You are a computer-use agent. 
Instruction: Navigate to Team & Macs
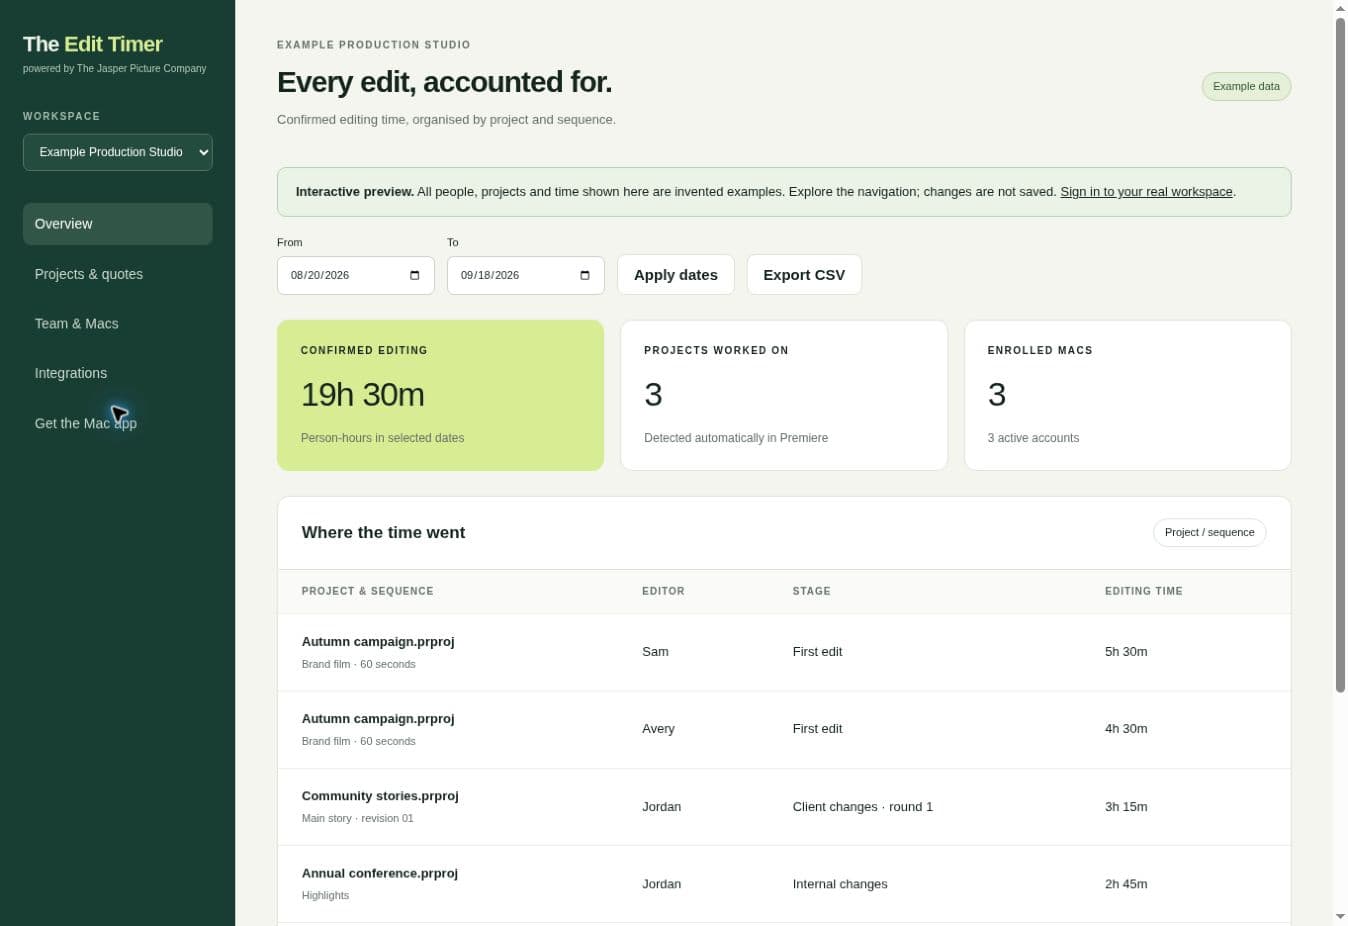118,324
